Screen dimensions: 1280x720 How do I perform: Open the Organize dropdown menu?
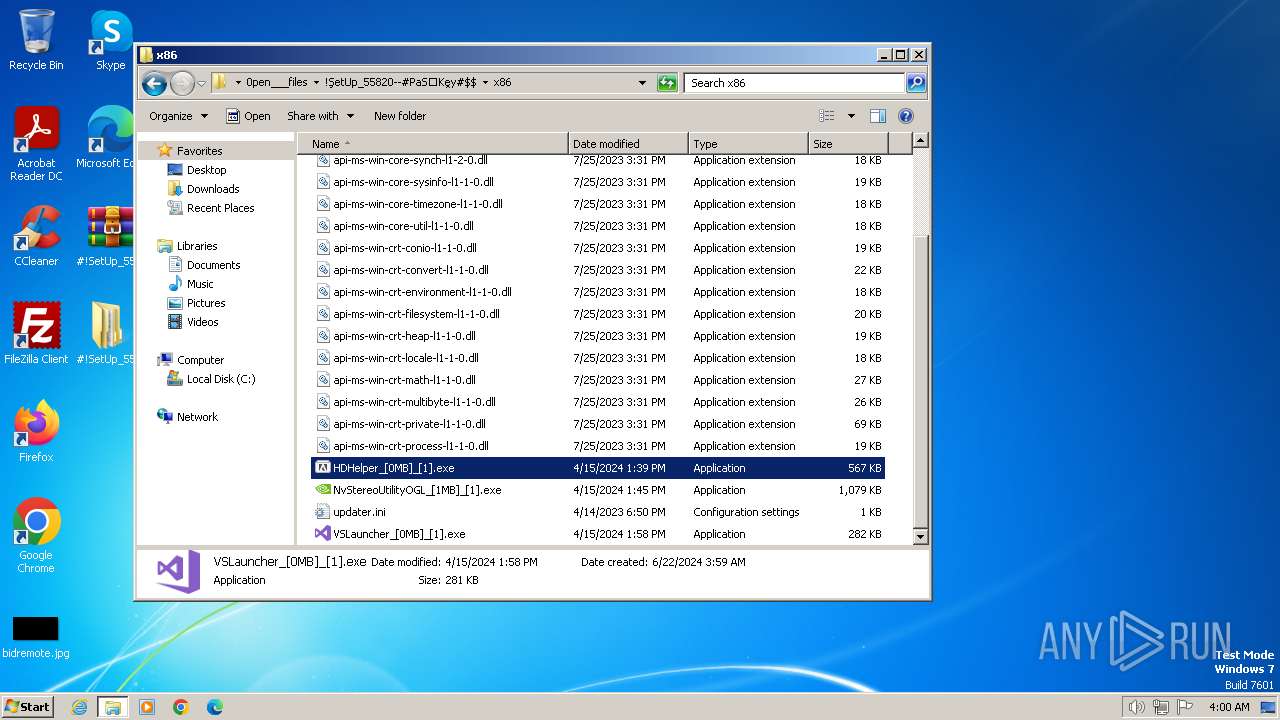[x=178, y=116]
